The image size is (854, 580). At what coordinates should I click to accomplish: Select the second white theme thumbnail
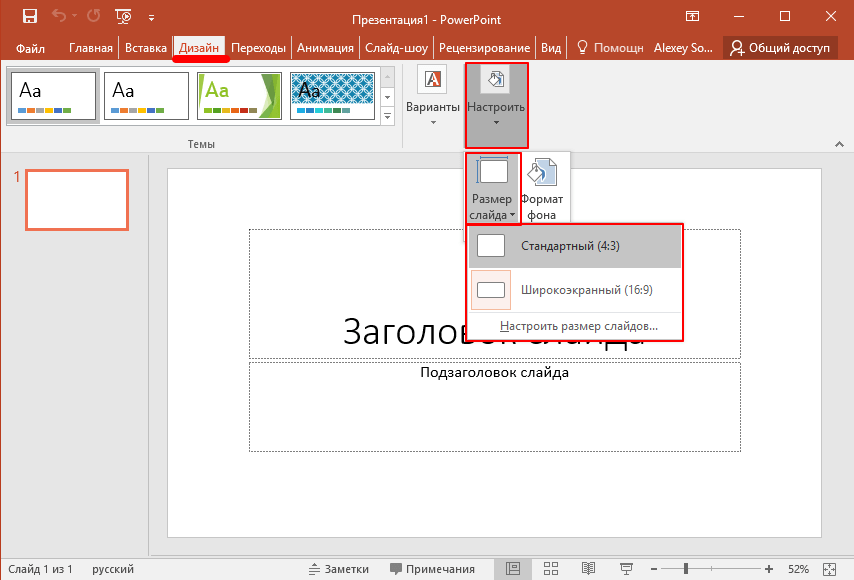tap(147, 96)
